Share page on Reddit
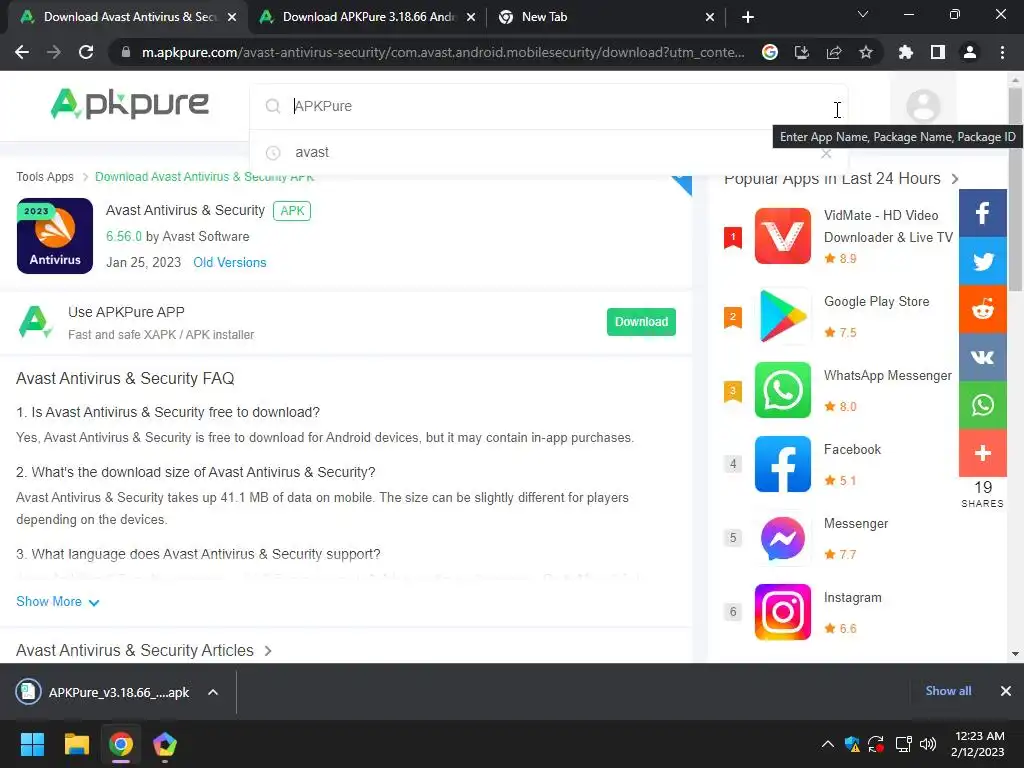The height and width of the screenshot is (768, 1024). tap(982, 309)
